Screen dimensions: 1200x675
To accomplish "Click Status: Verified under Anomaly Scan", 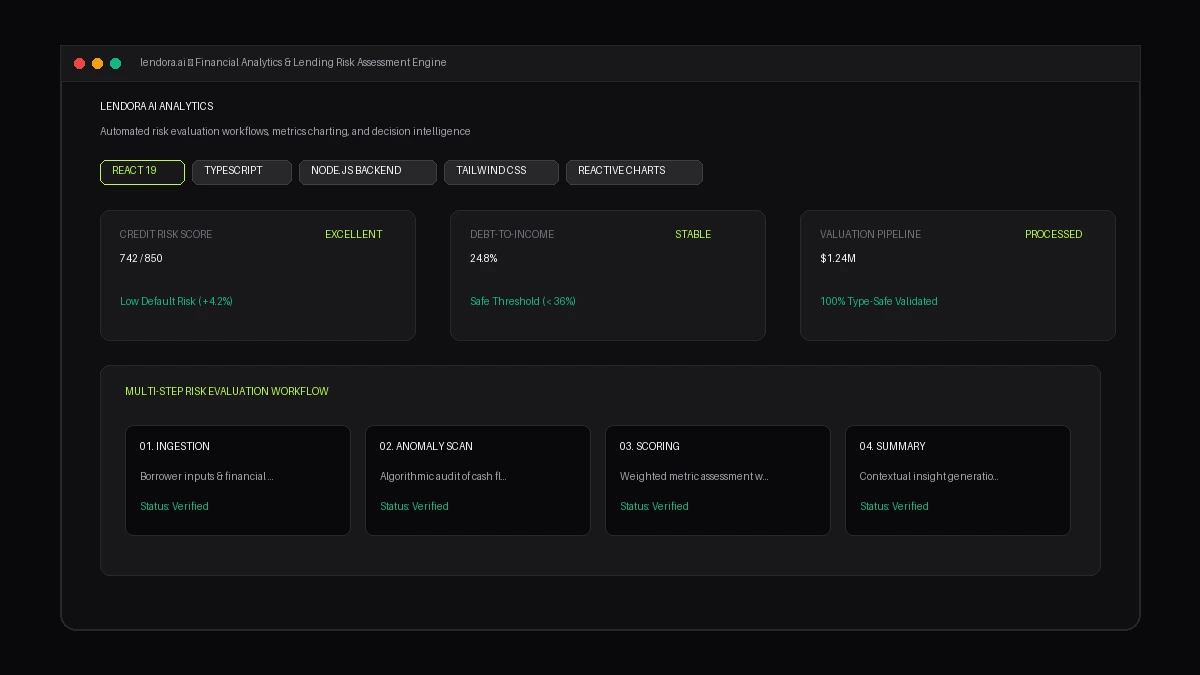I will pos(414,506).
